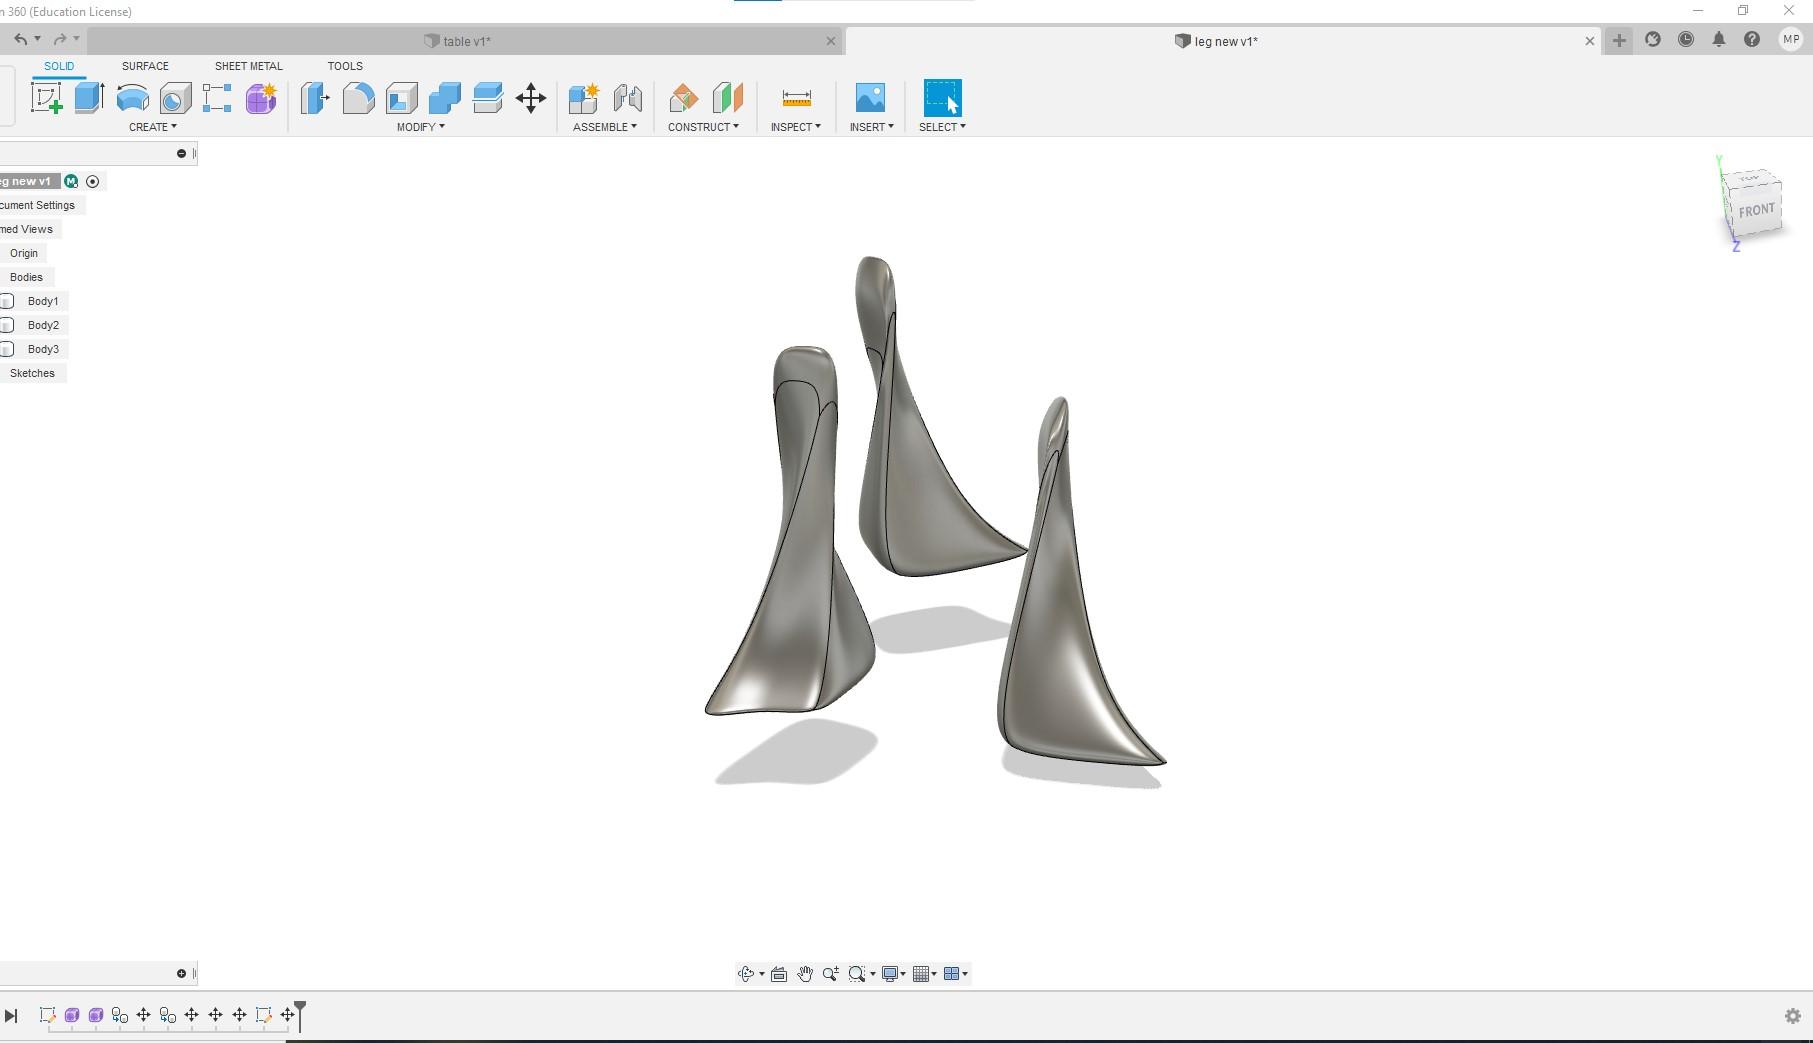1813x1043 pixels.
Task: Activate the Extrude tool
Action: click(88, 97)
